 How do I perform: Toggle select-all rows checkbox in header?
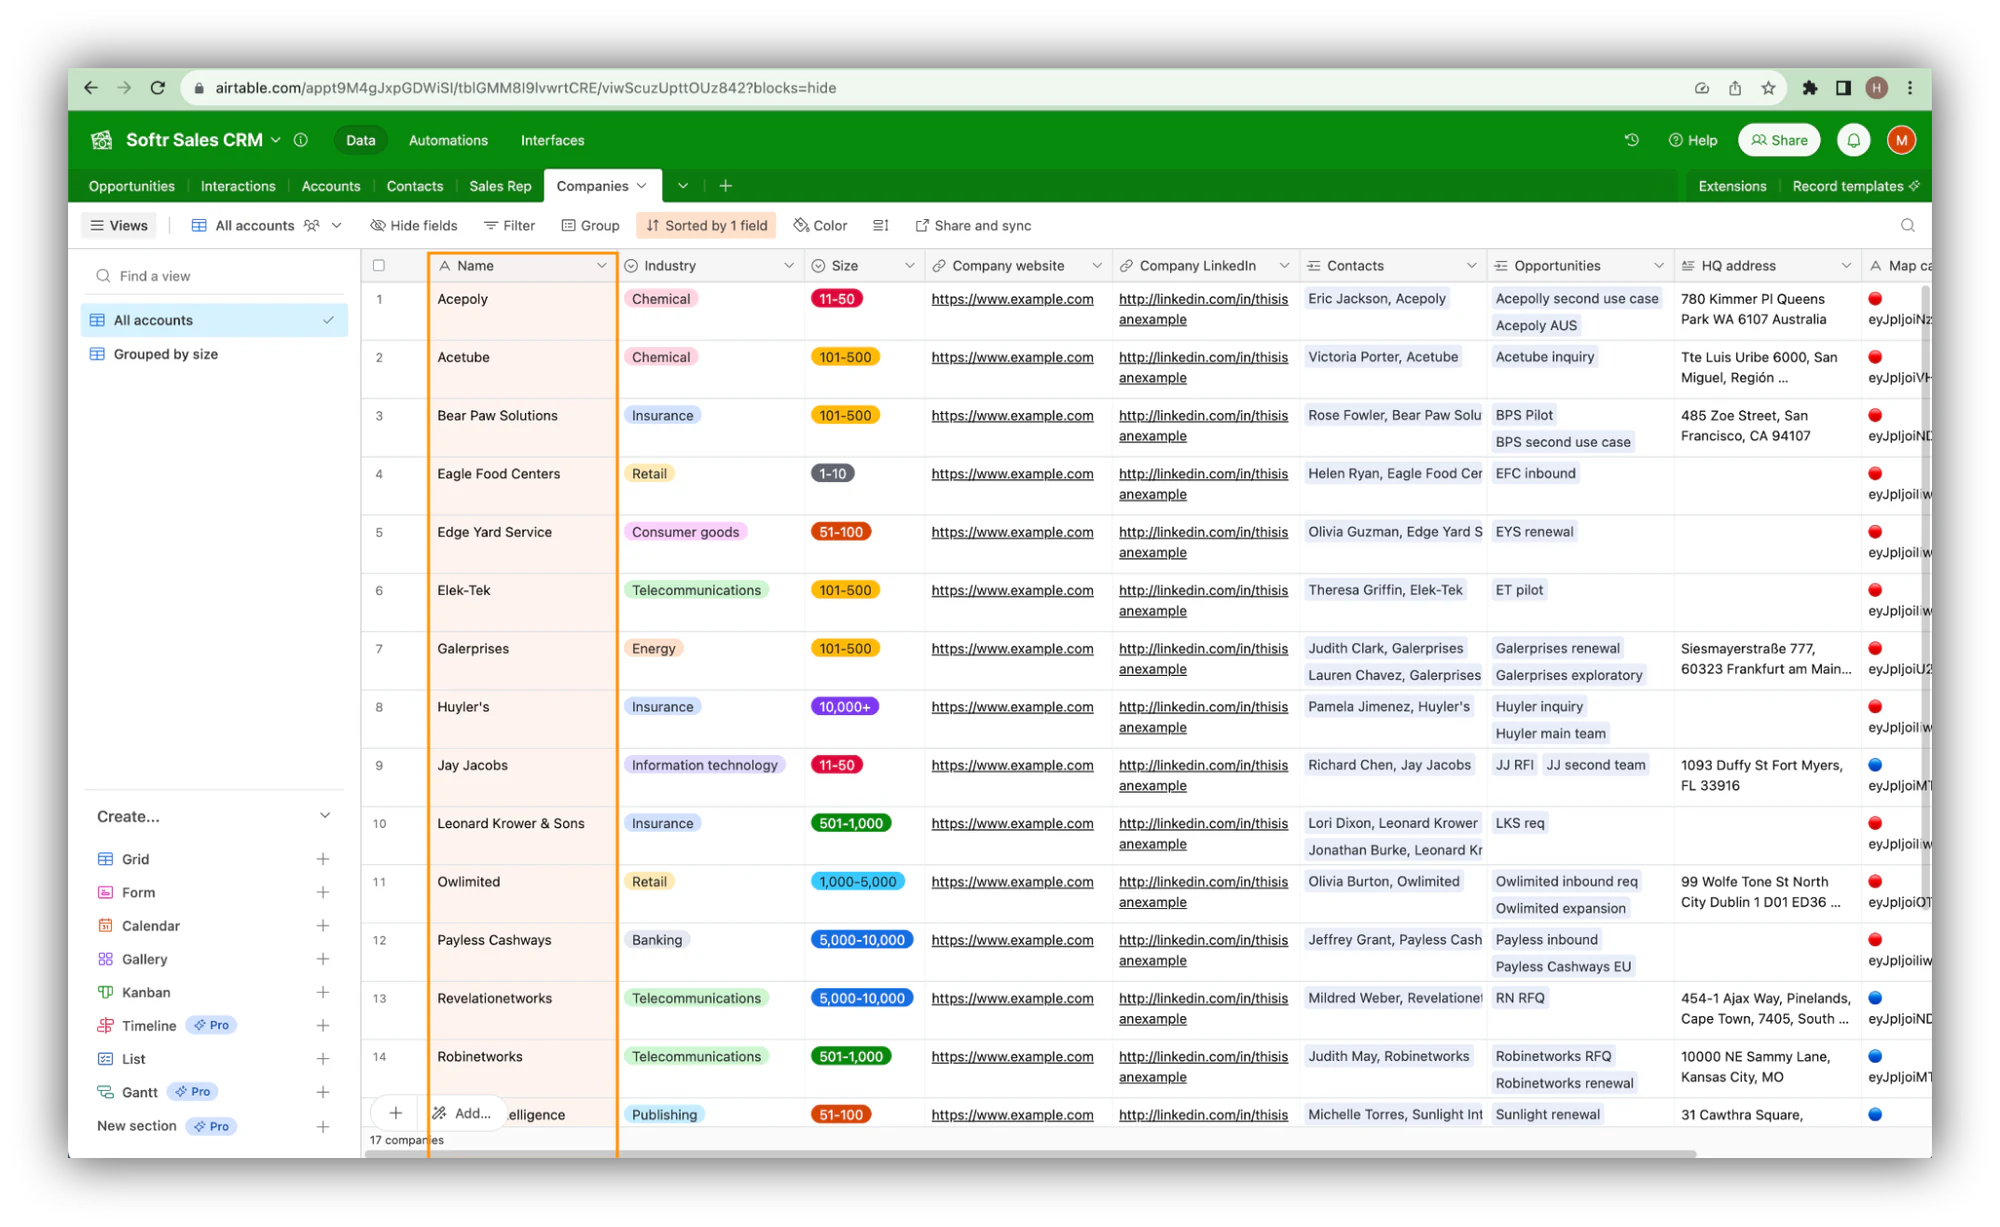tap(379, 266)
